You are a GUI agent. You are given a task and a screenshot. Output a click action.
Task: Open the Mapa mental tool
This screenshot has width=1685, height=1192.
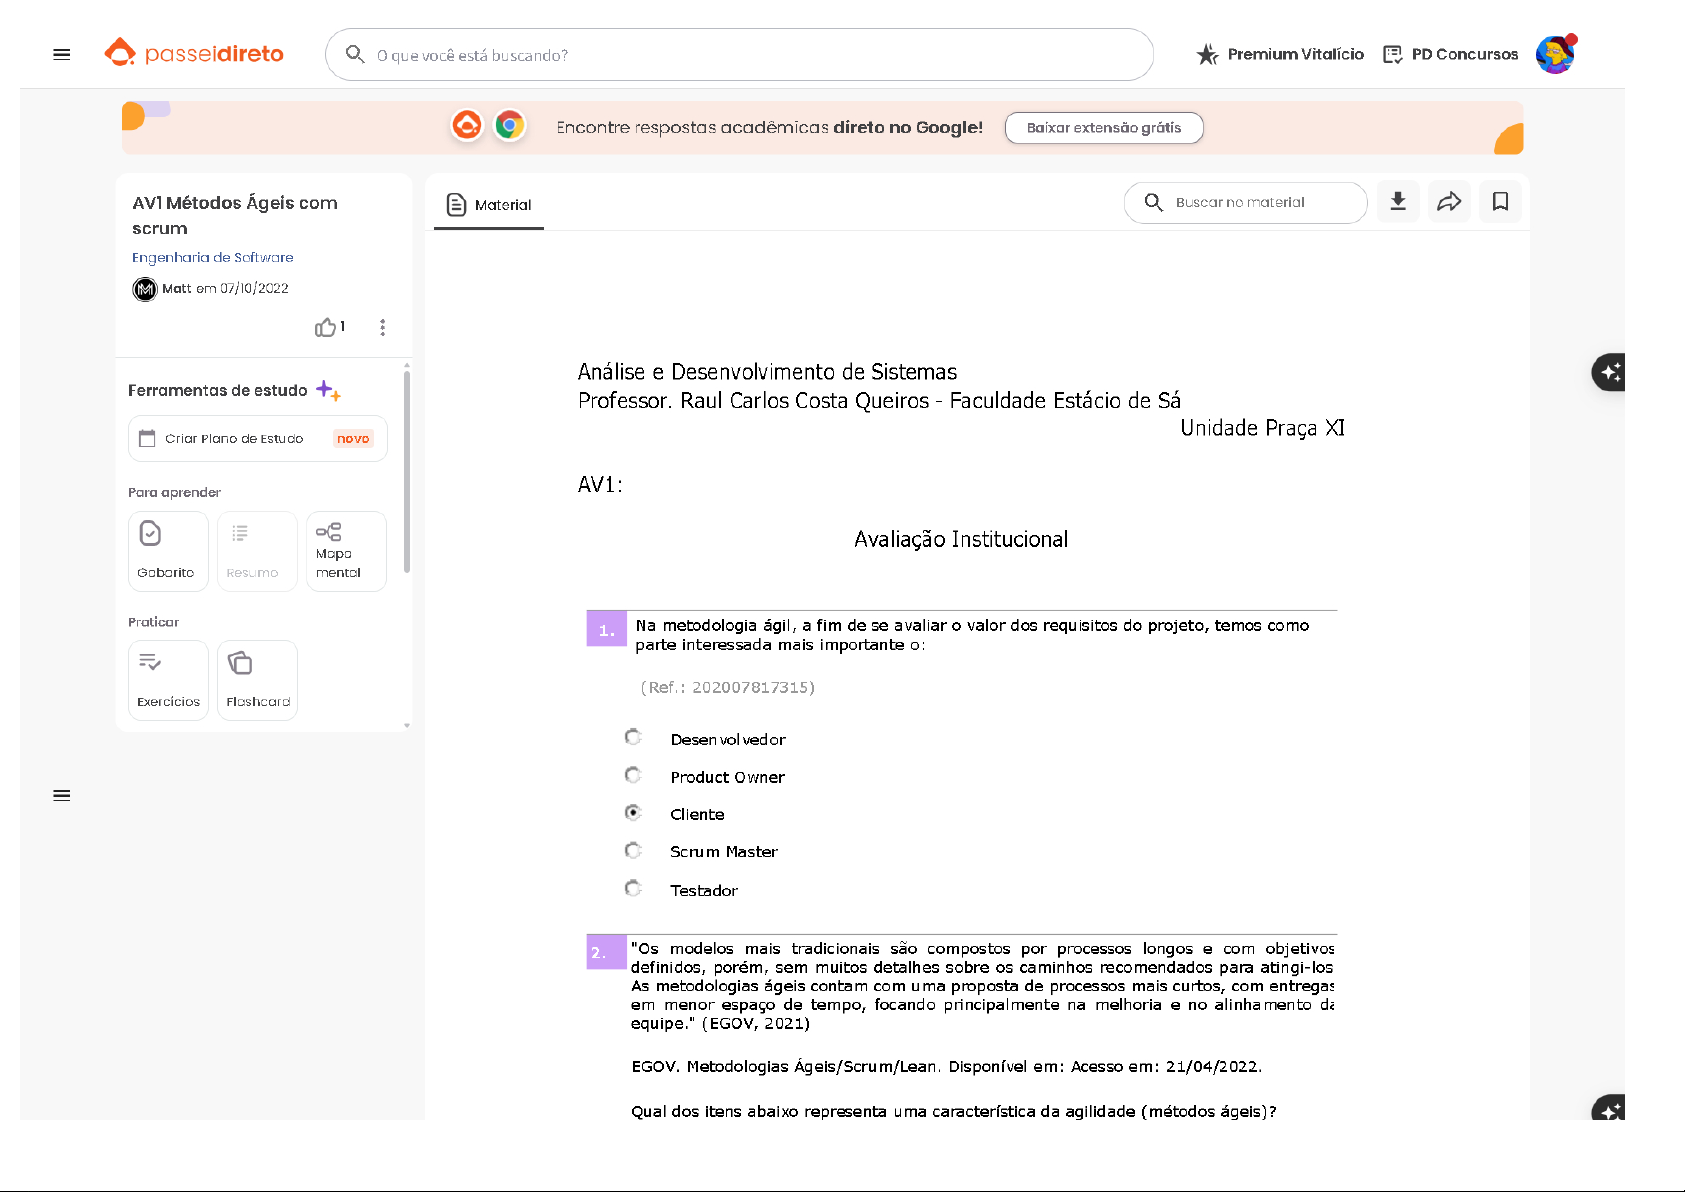(x=346, y=551)
